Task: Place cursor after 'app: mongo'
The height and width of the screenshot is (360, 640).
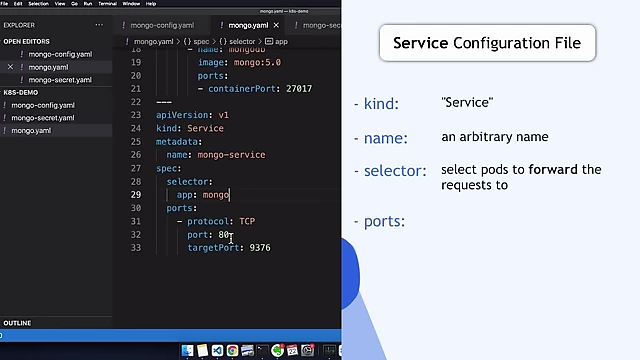Action: (229, 195)
